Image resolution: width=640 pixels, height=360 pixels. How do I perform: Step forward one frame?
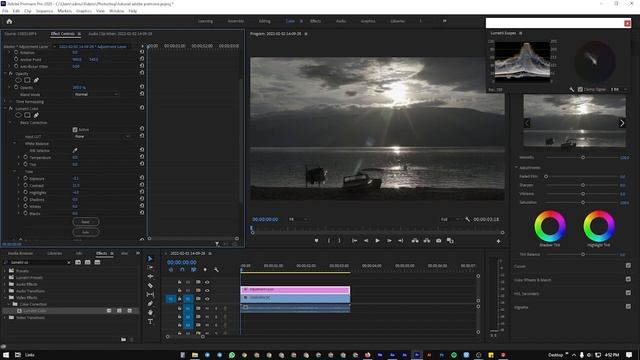click(x=389, y=241)
